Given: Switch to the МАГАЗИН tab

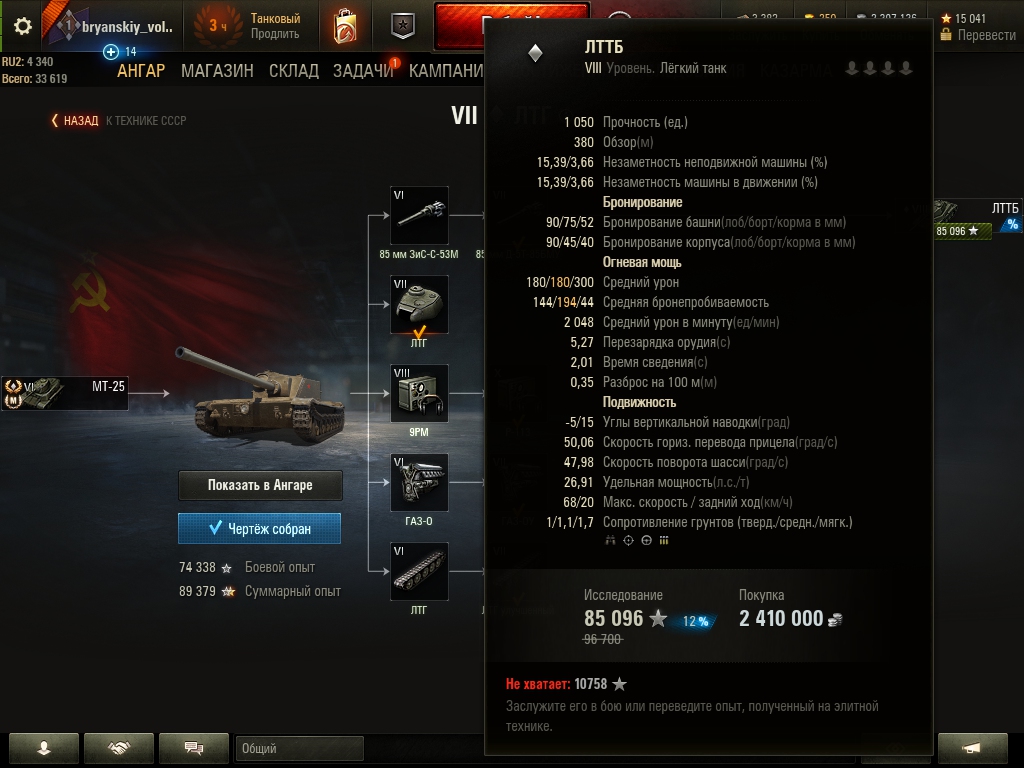Looking at the screenshot, I should pyautogui.click(x=217, y=71).
